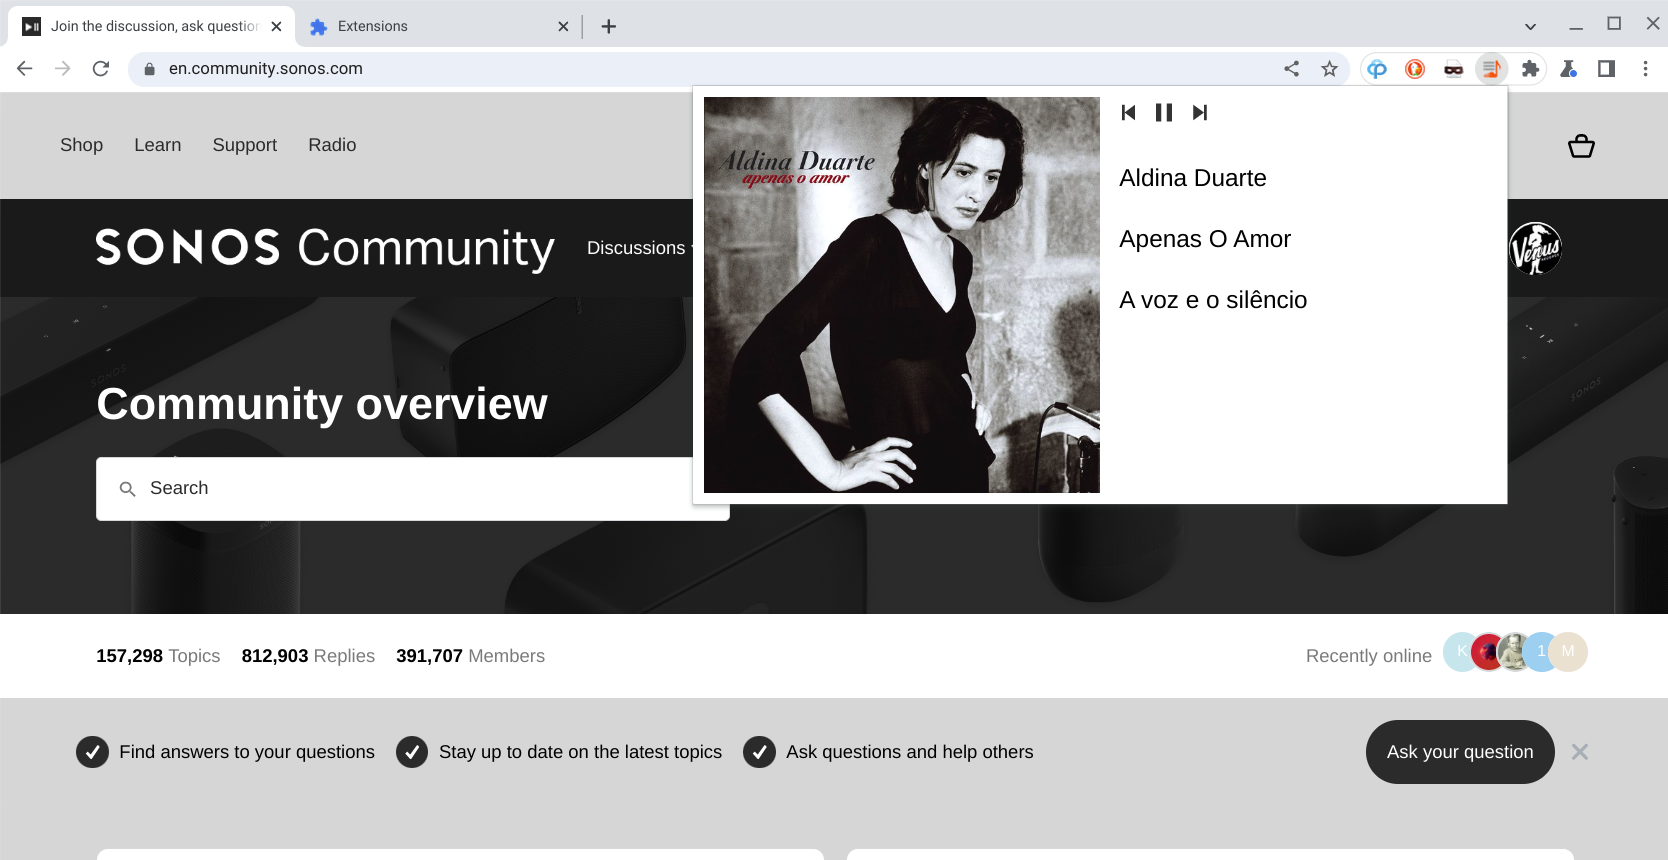Open Chrome Labs flask icon
1668x860 pixels.
[x=1568, y=68]
